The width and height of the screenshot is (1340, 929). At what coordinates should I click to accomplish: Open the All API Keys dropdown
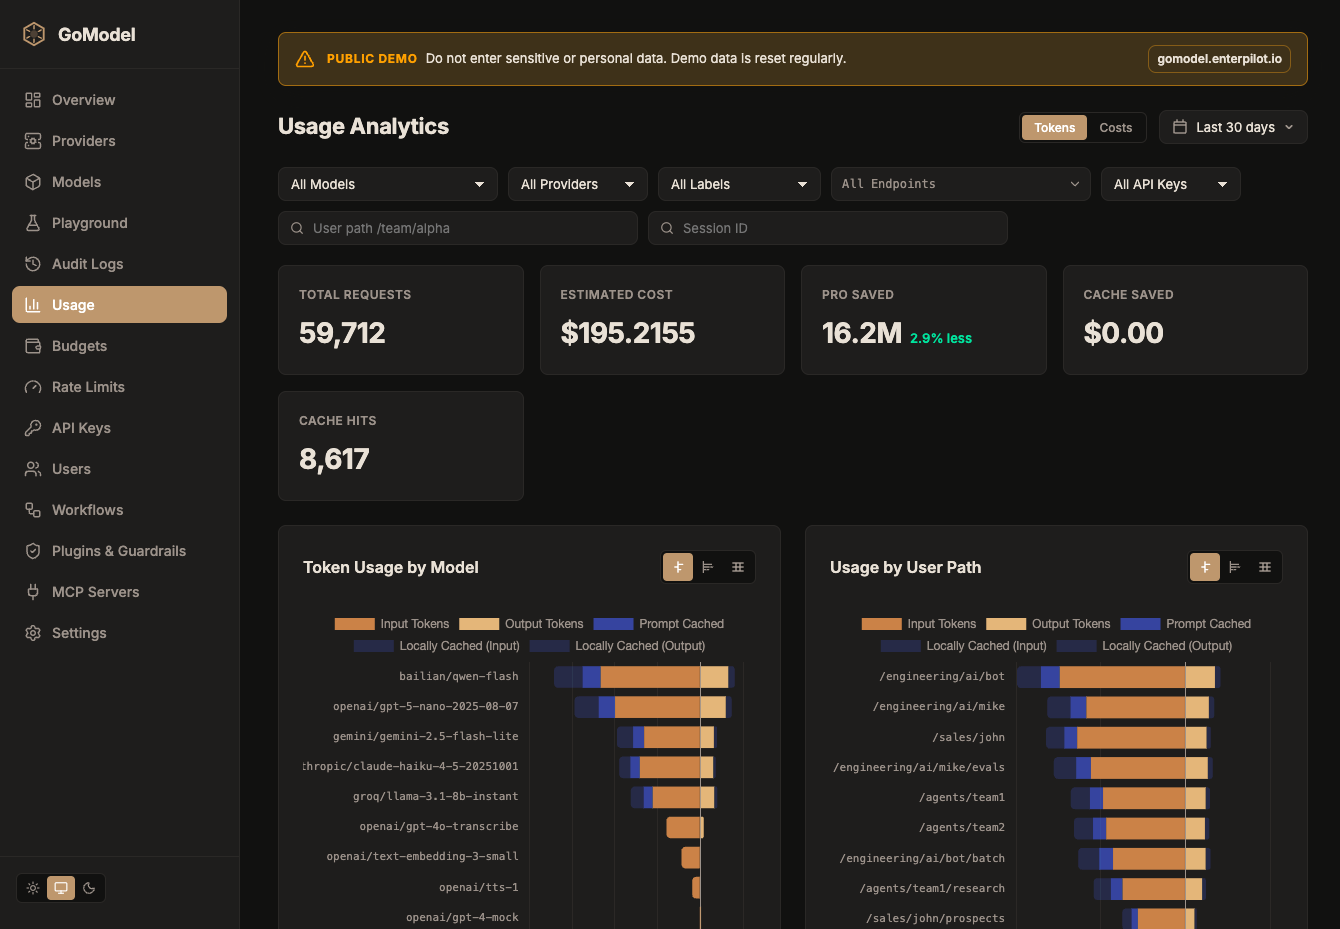click(x=1171, y=184)
